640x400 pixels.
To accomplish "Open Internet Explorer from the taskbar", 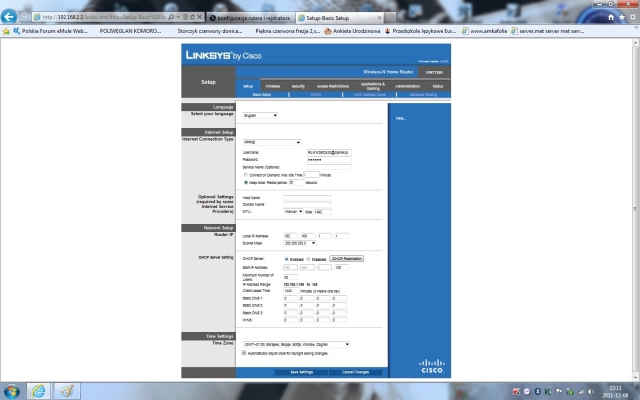I will 38,391.
